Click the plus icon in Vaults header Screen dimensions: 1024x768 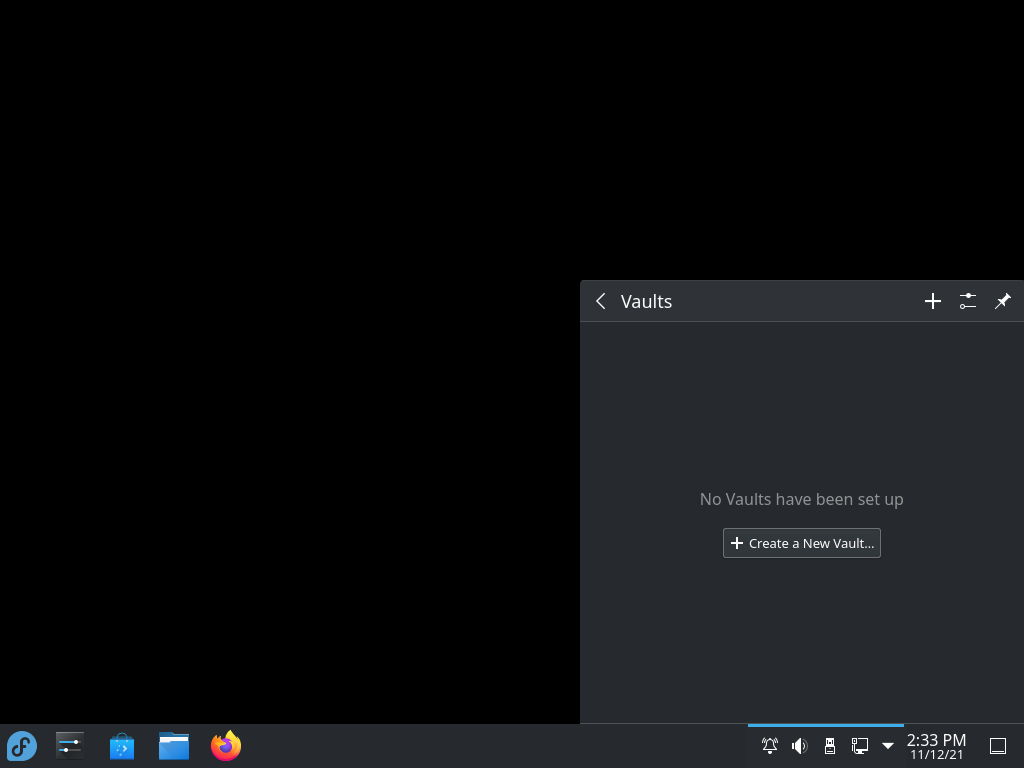click(933, 301)
